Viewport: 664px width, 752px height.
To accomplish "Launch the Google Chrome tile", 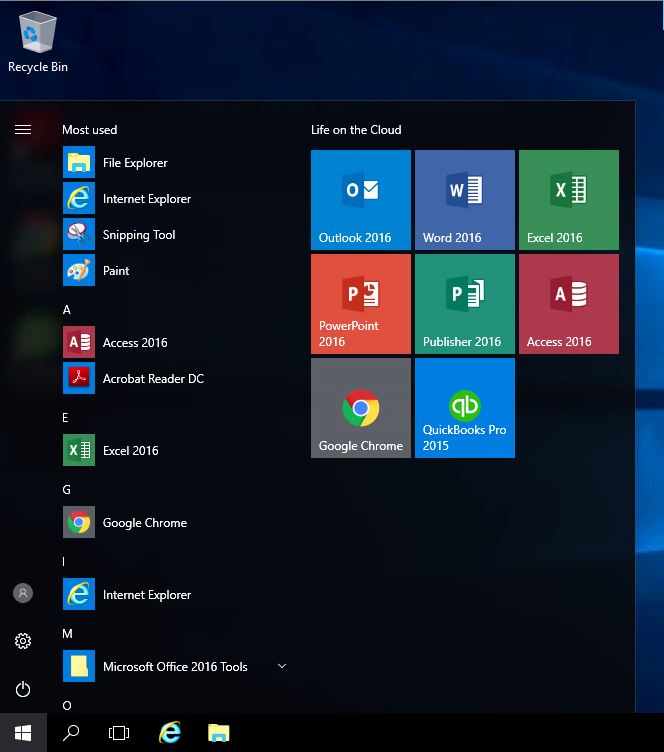I will (x=361, y=408).
